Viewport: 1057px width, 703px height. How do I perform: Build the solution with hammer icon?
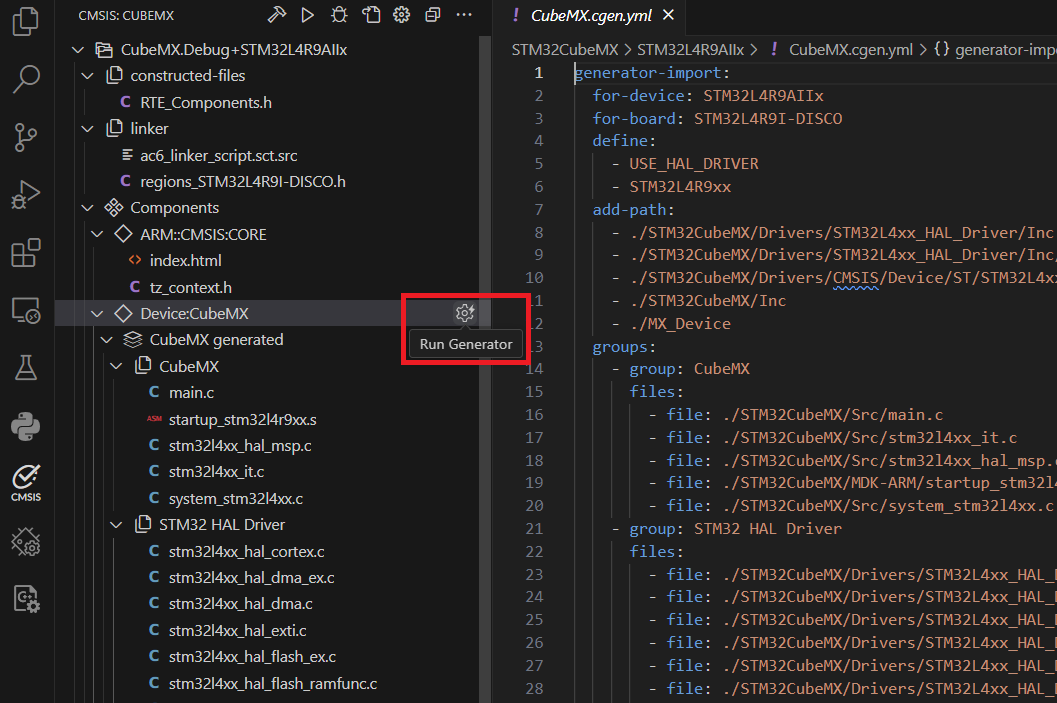276,15
